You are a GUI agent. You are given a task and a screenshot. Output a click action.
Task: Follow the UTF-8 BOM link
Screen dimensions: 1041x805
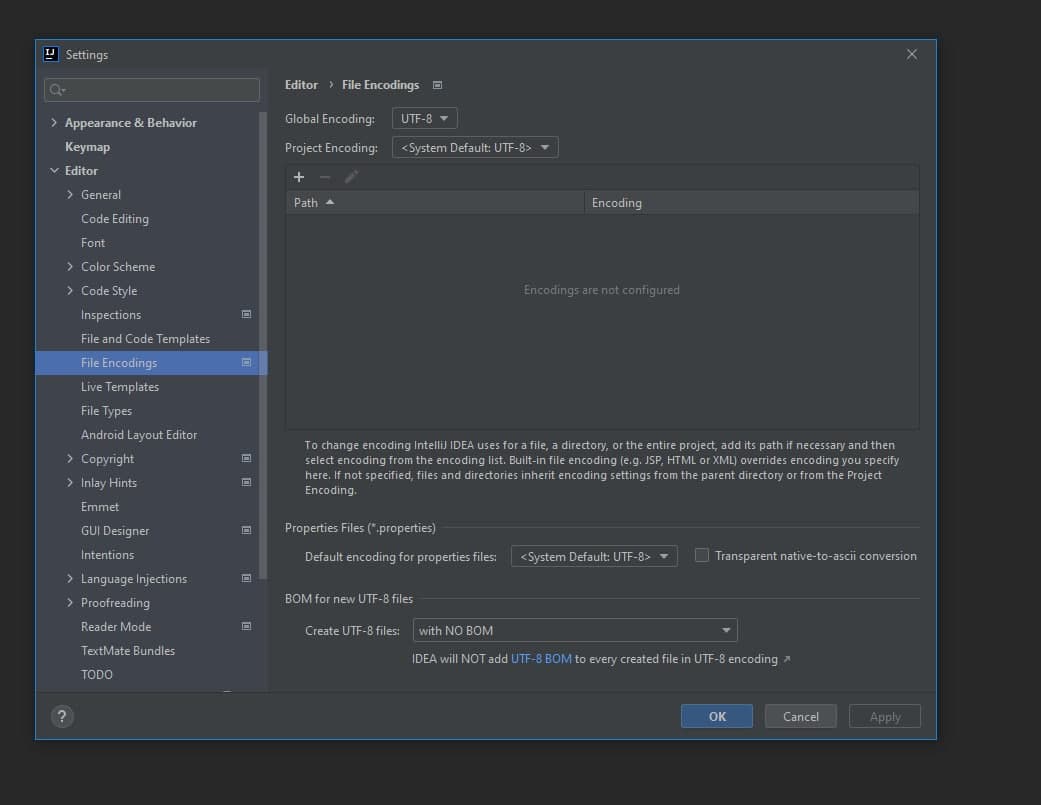541,659
